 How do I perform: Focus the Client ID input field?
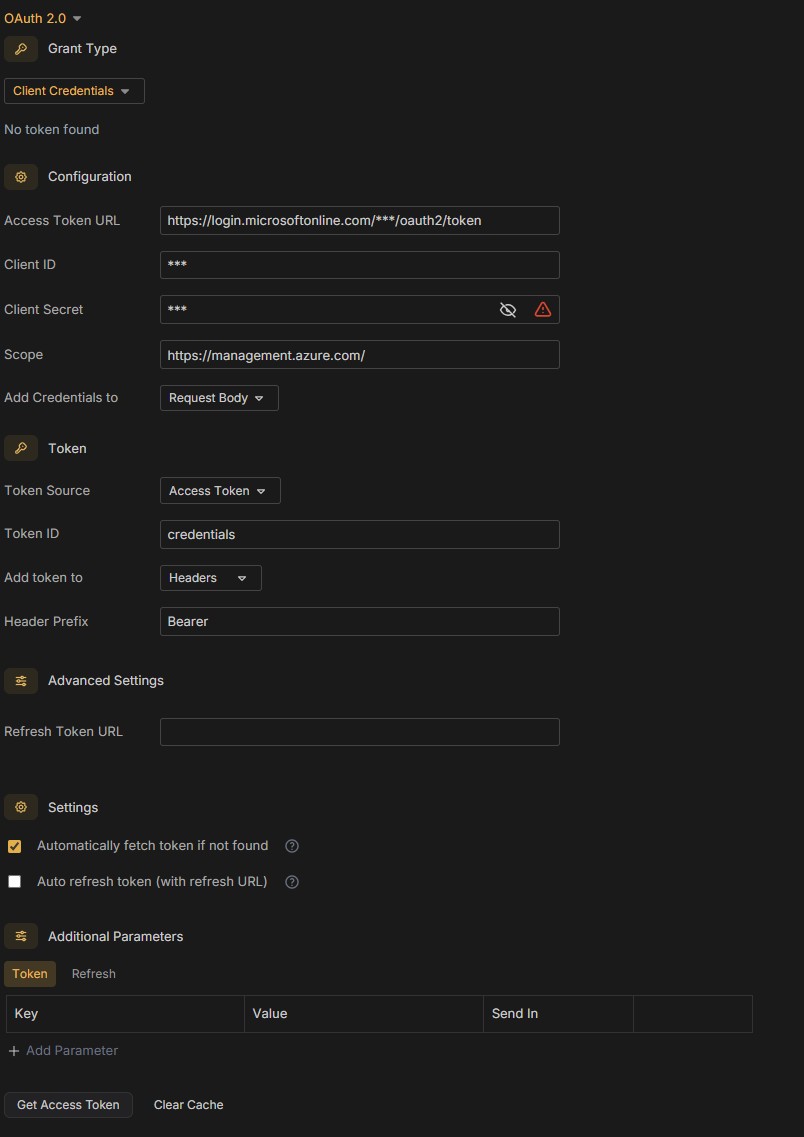(x=360, y=265)
